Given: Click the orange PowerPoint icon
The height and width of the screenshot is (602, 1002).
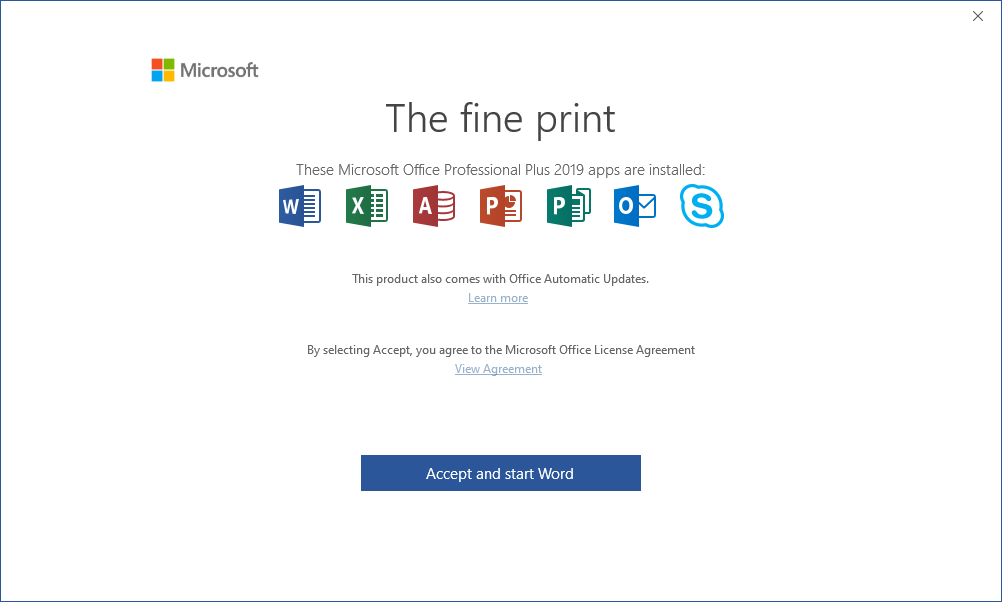Looking at the screenshot, I should [x=501, y=207].
